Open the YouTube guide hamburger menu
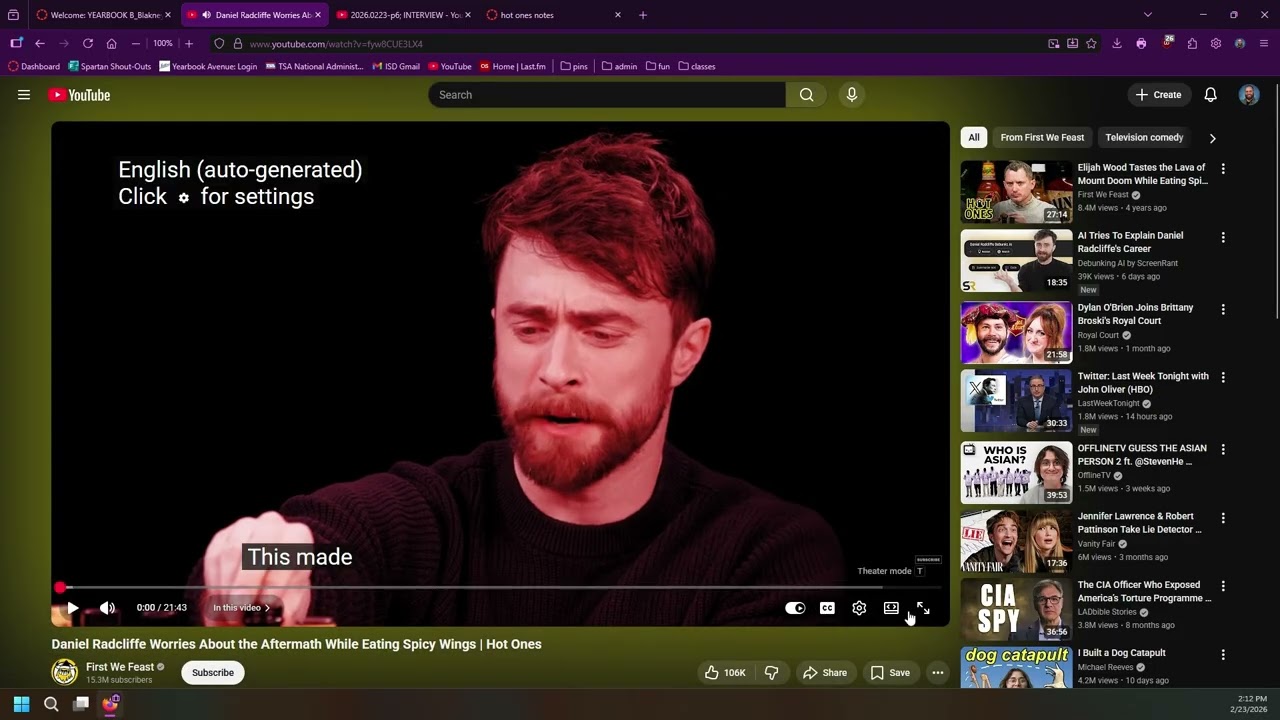This screenshot has width=1280, height=720. coord(24,95)
